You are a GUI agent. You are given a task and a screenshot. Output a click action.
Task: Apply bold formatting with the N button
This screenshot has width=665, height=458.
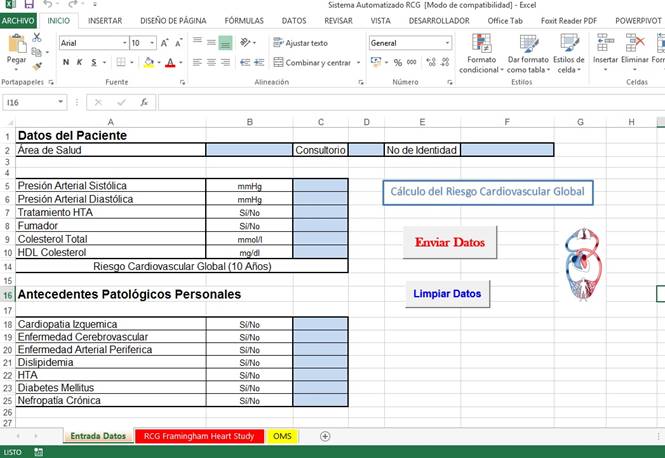[66, 62]
